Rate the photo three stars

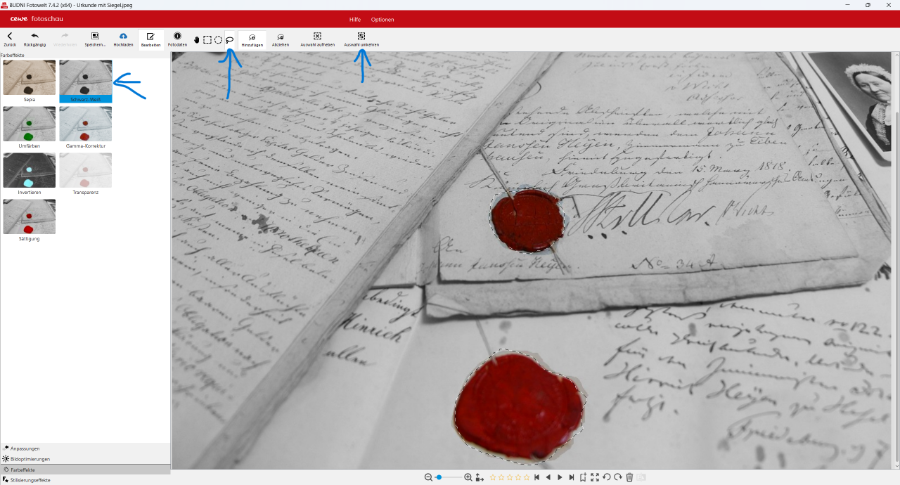(510, 478)
